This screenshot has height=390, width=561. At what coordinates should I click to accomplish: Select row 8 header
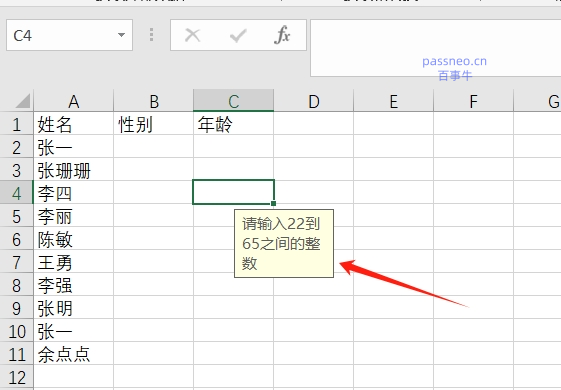coord(16,285)
